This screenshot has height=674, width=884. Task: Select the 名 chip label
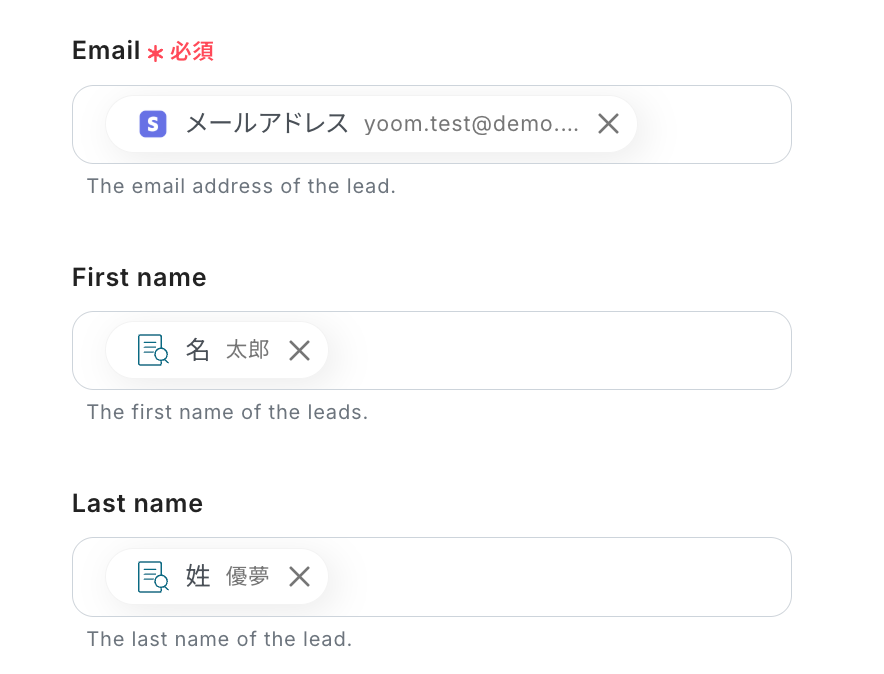tap(198, 350)
